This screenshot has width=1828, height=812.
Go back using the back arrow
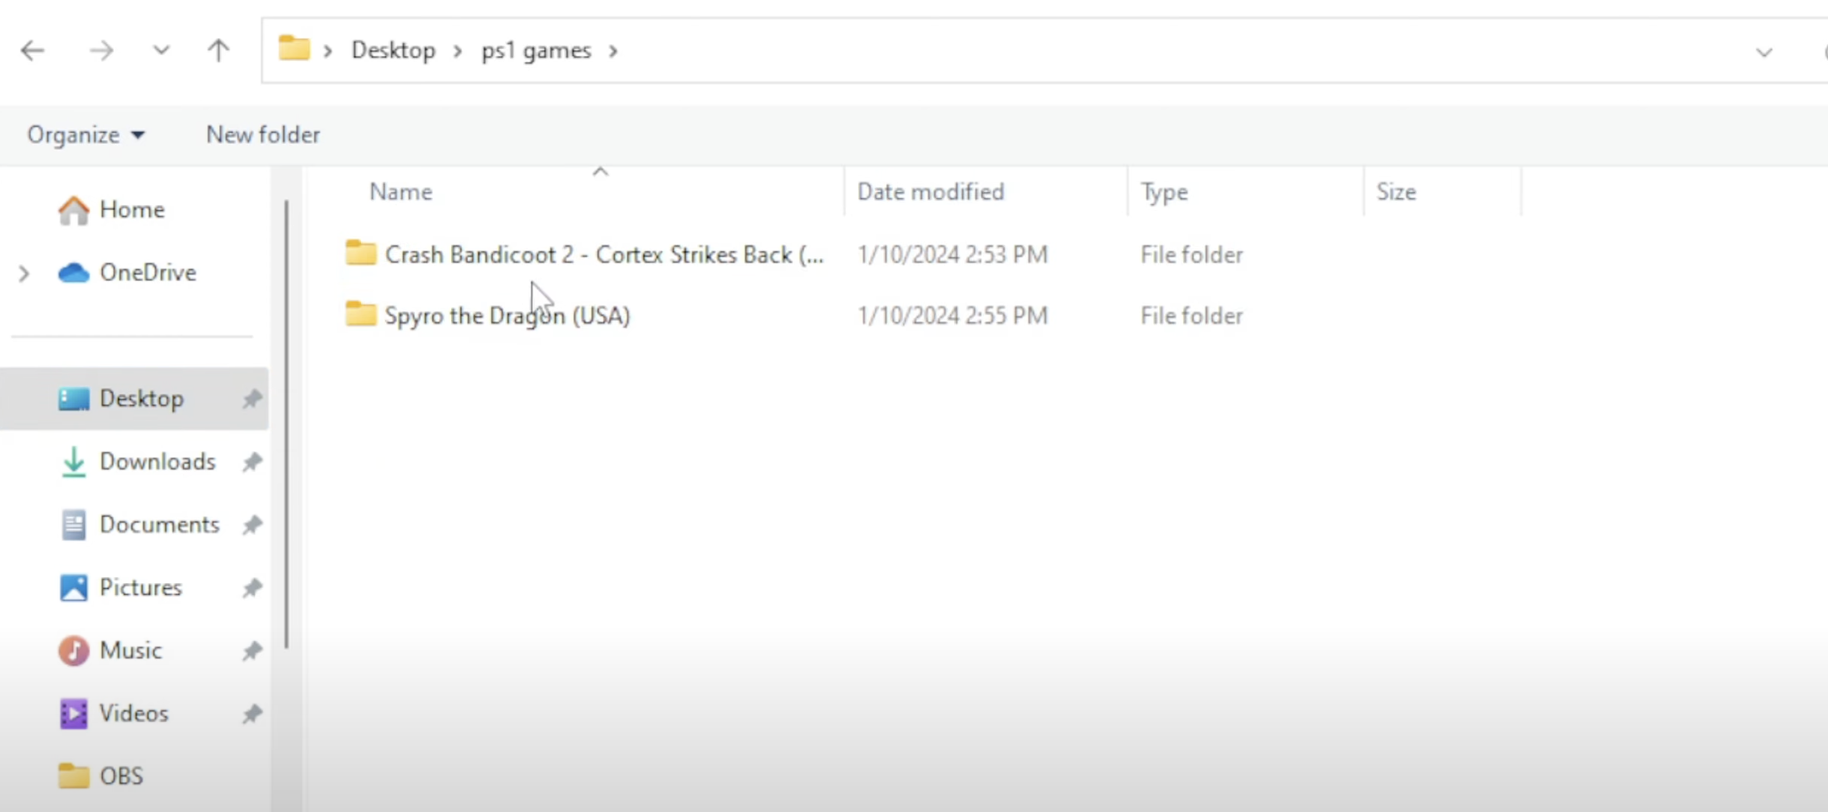[x=33, y=50]
